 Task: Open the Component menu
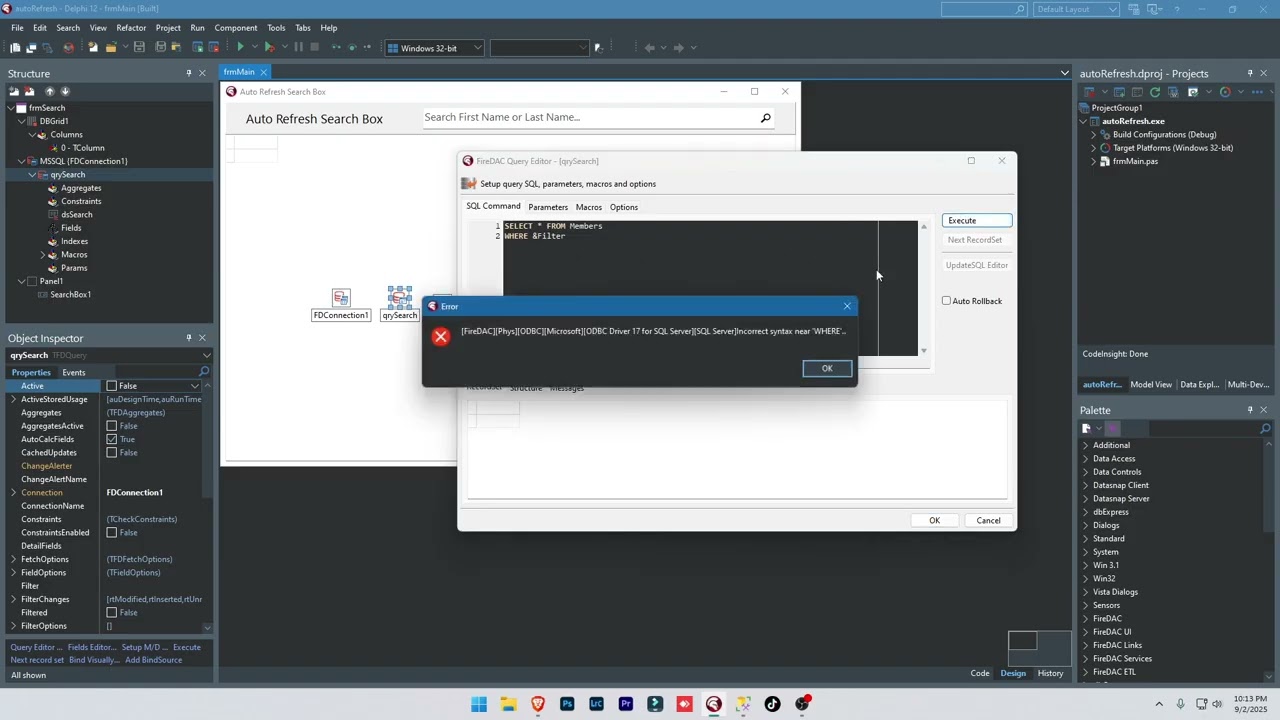click(236, 28)
